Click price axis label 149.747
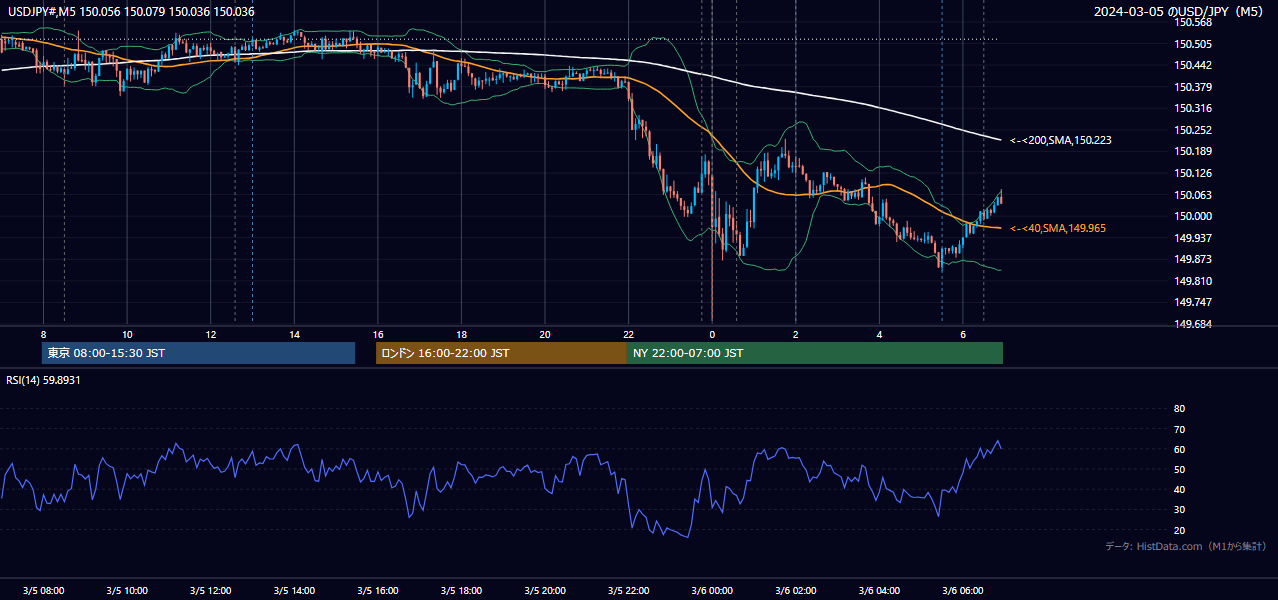Screen dimensions: 1278x600 1193,302
